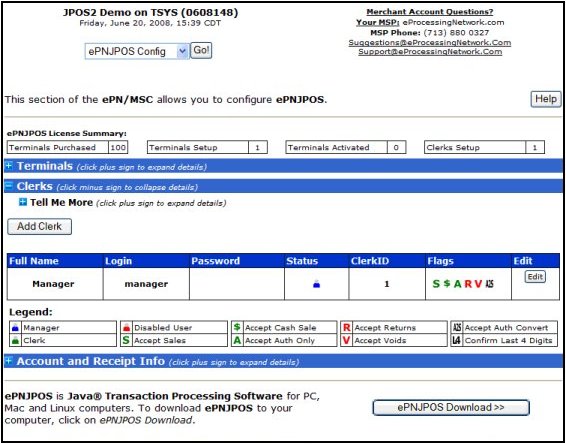Click the MSP Phone number text
This screenshot has width=566, height=444.
click(x=456, y=32)
